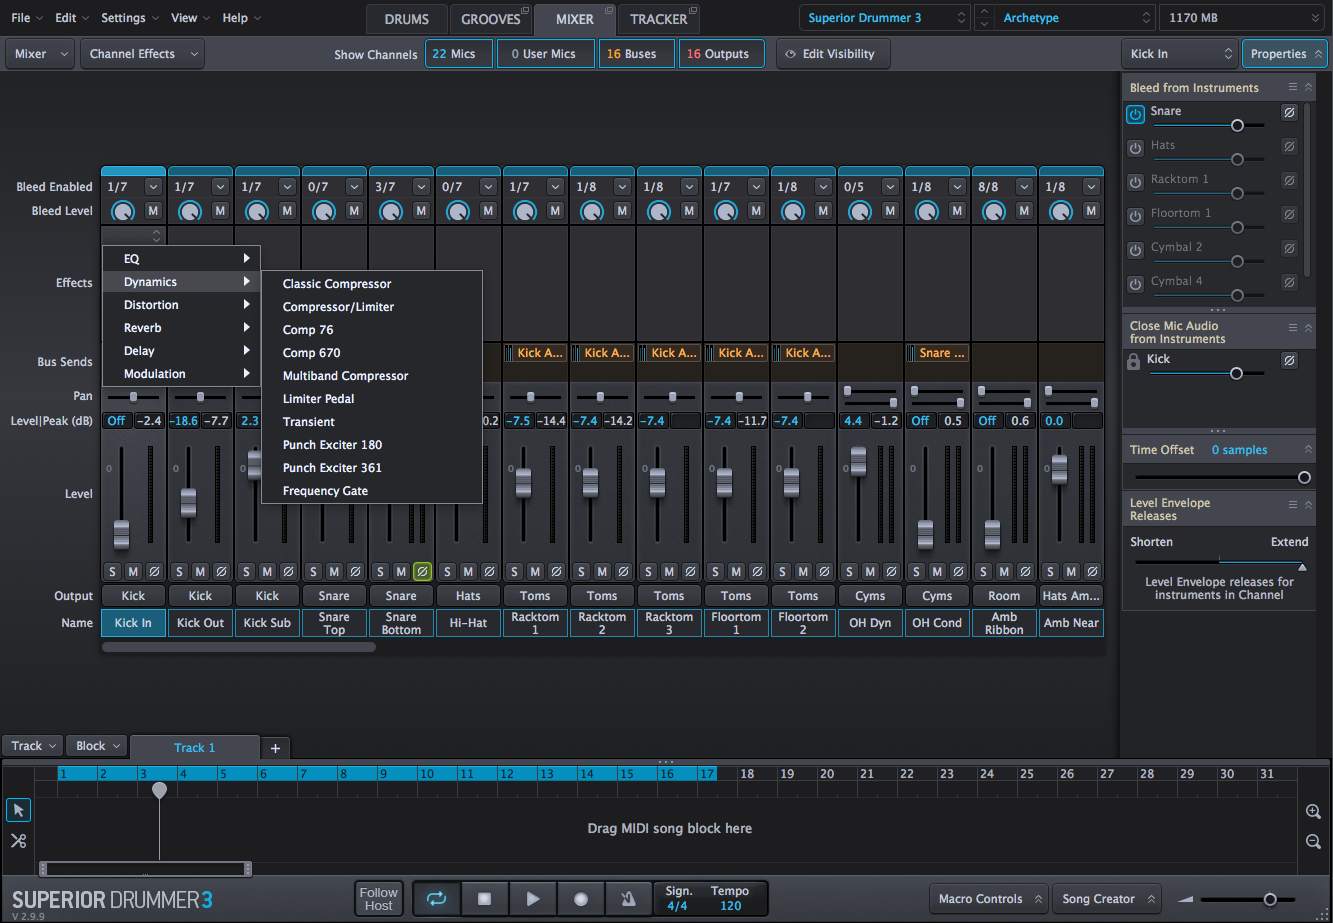Click the phase invert icon beside Snare bleed
This screenshot has width=1333, height=923.
pyautogui.click(x=1289, y=112)
